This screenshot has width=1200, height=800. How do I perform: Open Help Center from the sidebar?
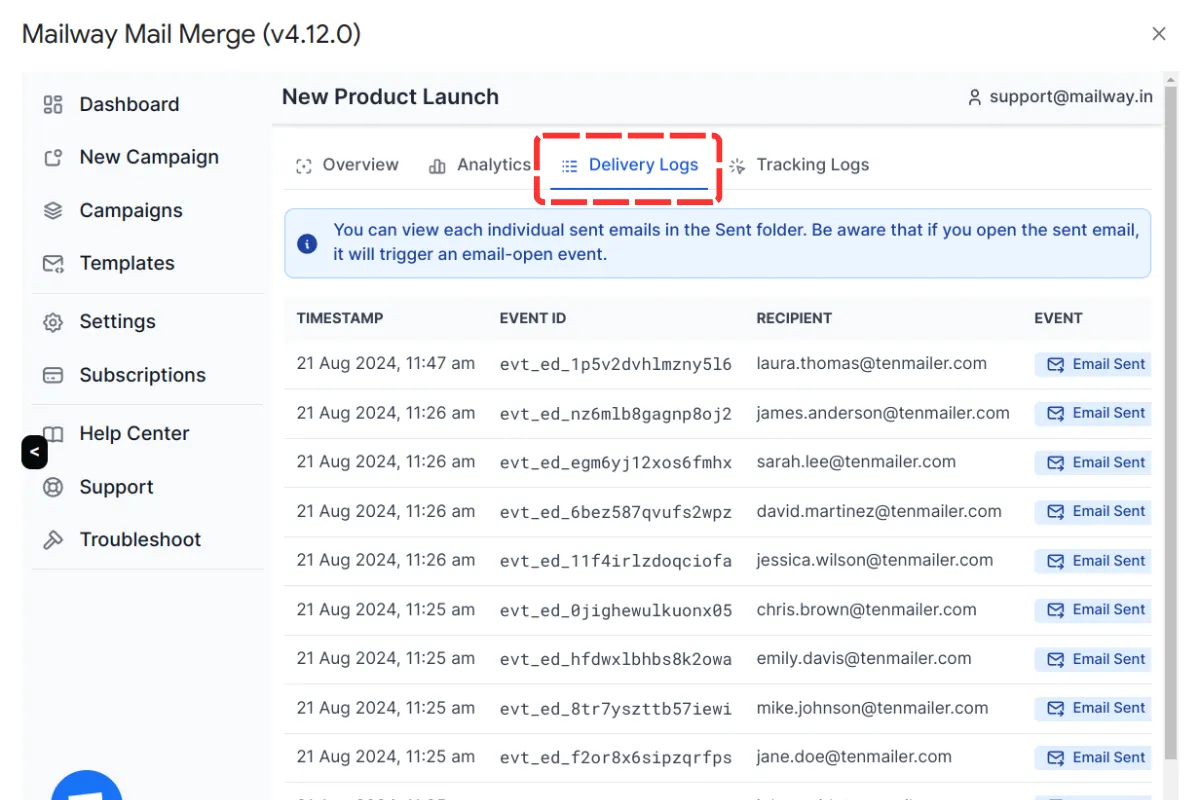(x=134, y=434)
